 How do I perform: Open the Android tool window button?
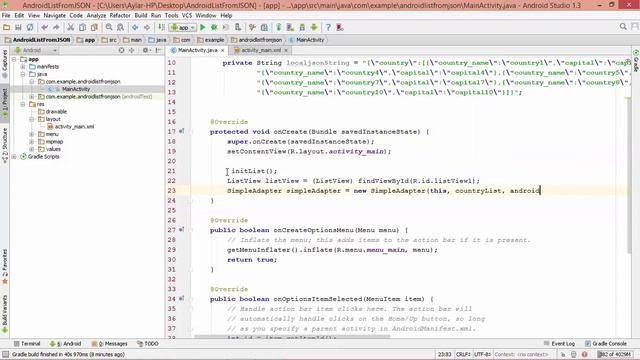coord(65,344)
